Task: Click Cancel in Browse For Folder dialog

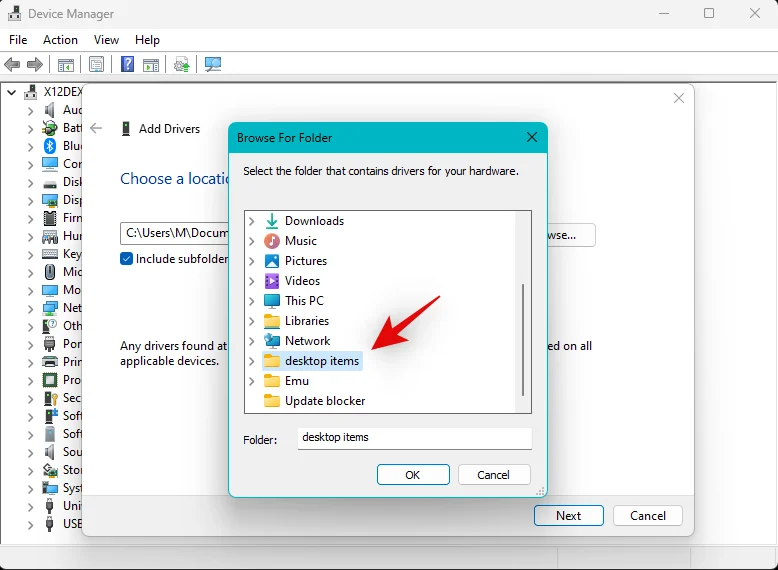Action: 494,475
